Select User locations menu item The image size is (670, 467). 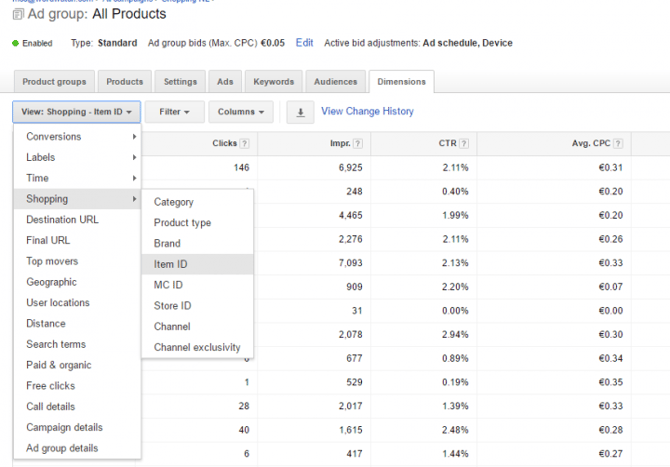pos(77,303)
